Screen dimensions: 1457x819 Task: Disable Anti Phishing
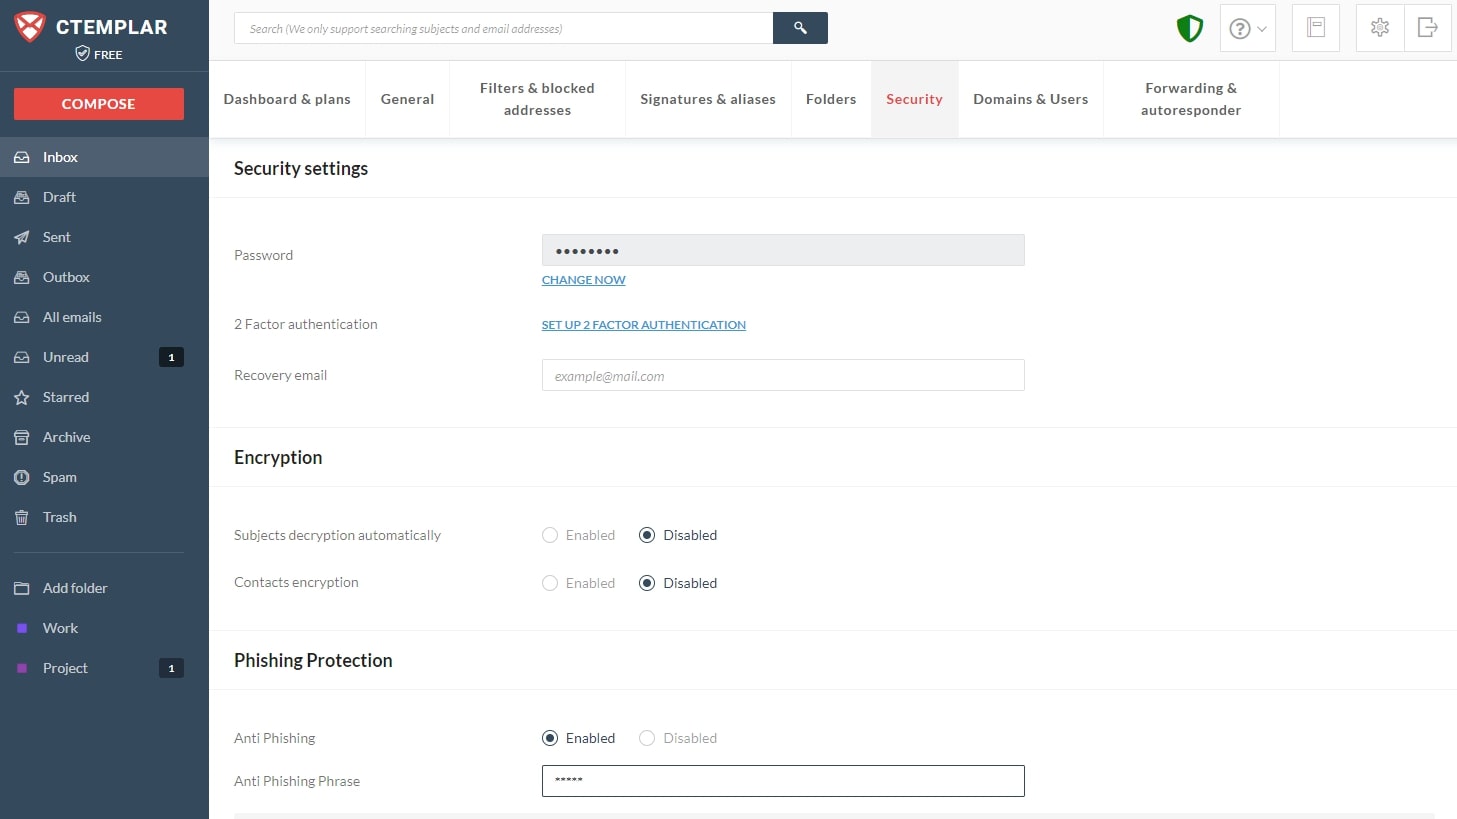(x=647, y=738)
